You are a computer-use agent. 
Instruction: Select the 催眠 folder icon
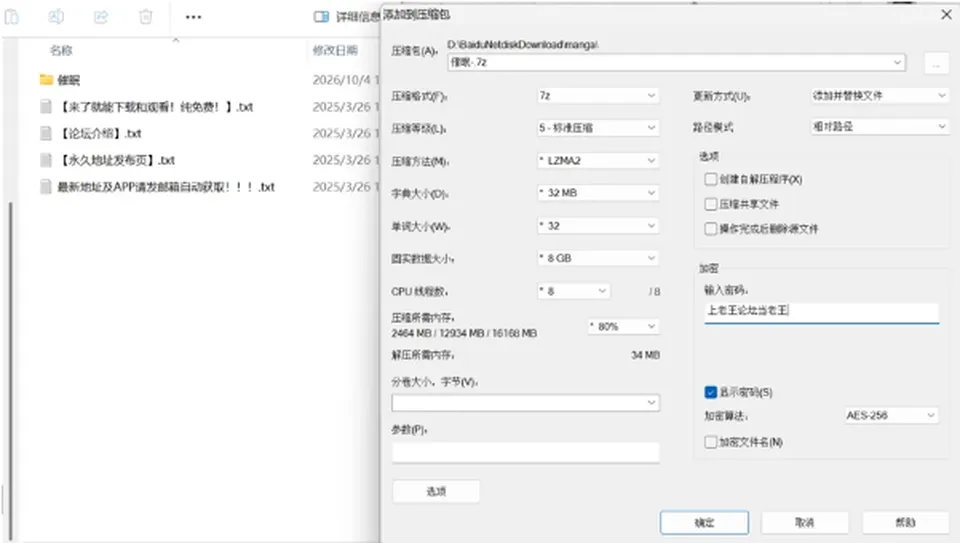(46, 80)
